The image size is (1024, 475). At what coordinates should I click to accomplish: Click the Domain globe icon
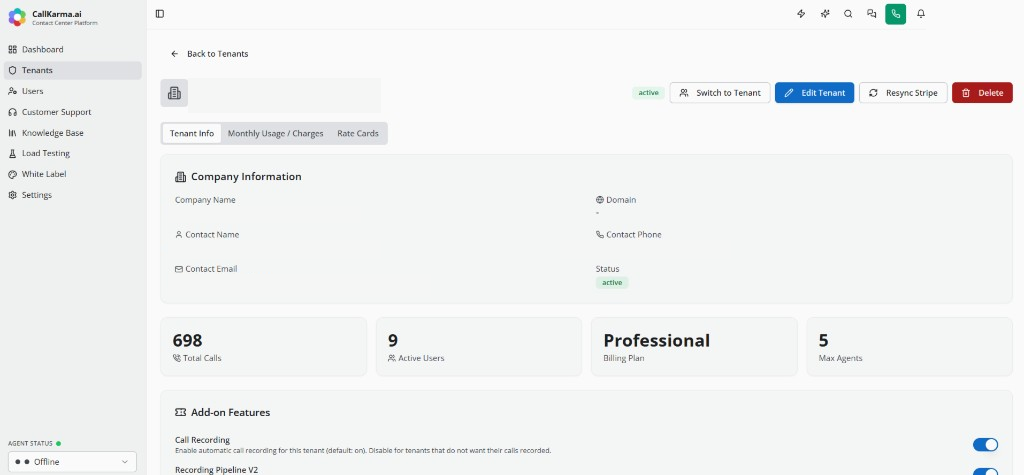coord(600,200)
